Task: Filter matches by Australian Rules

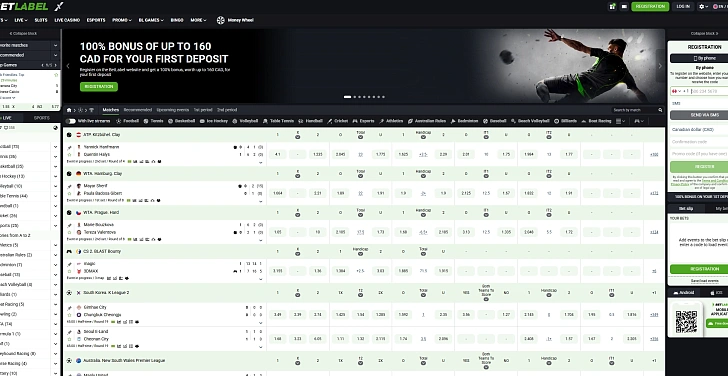Action: click(427, 121)
